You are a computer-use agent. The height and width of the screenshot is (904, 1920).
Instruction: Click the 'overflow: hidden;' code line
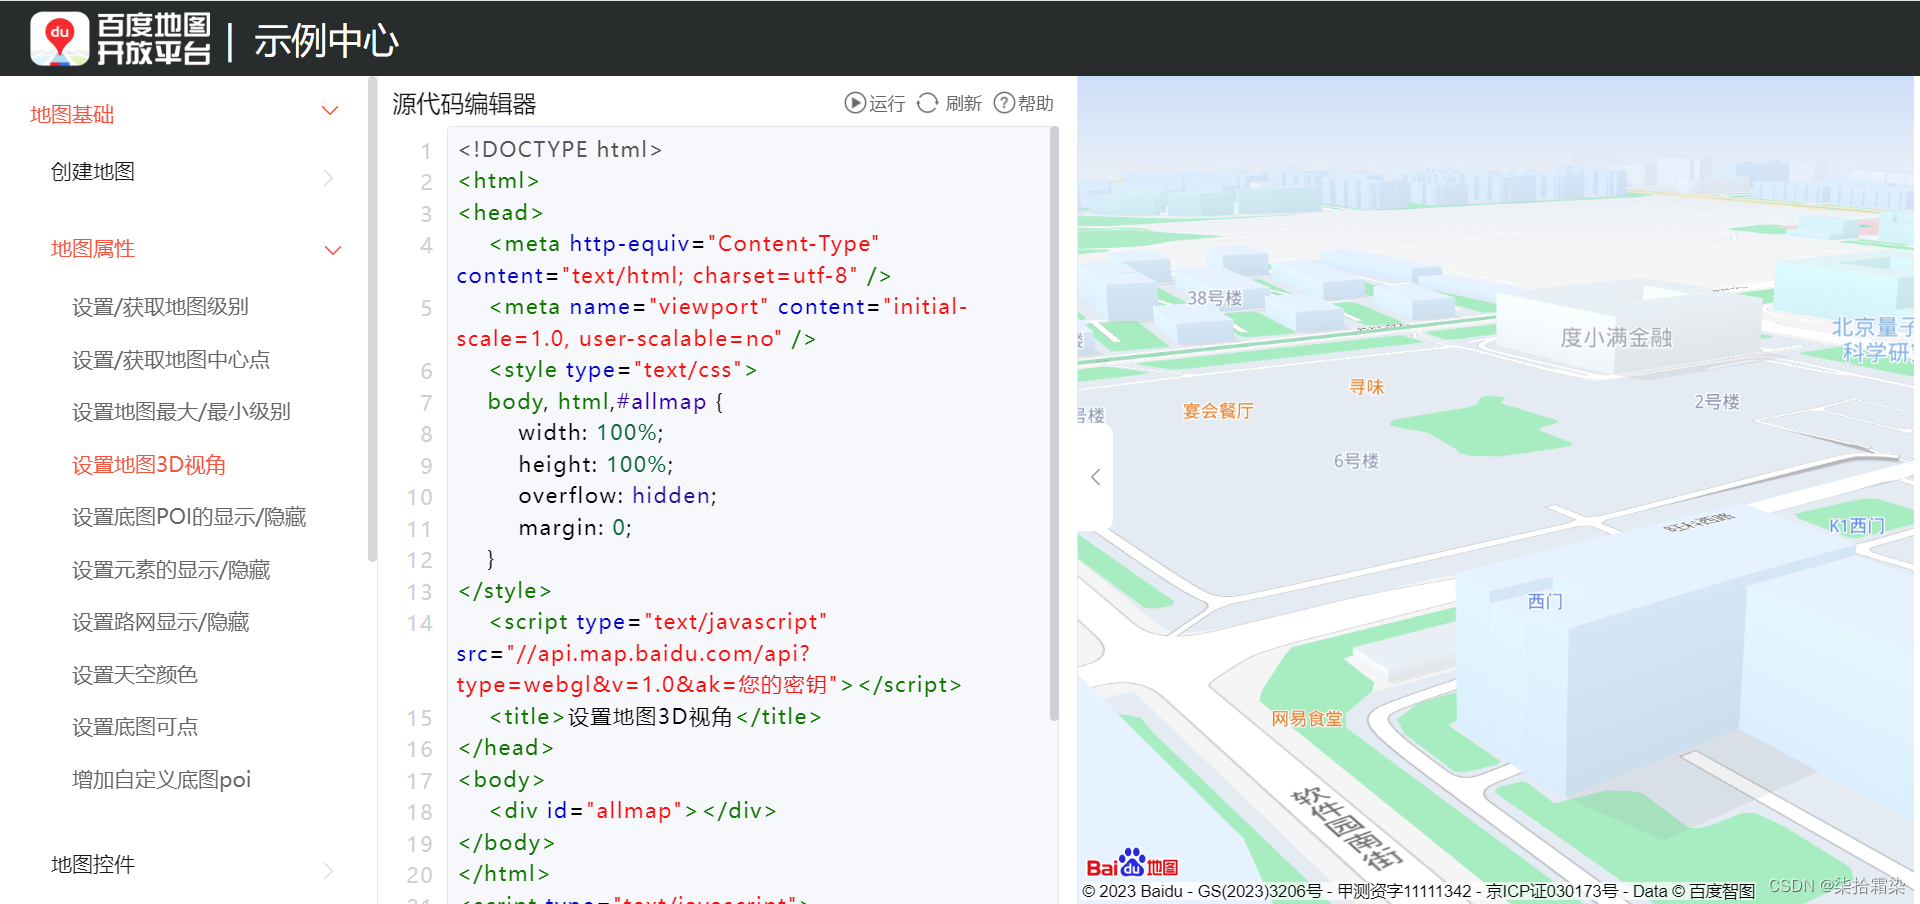pos(617,496)
